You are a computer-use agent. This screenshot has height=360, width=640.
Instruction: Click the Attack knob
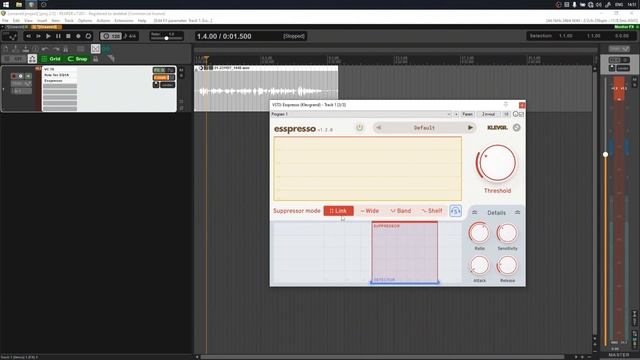click(479, 266)
